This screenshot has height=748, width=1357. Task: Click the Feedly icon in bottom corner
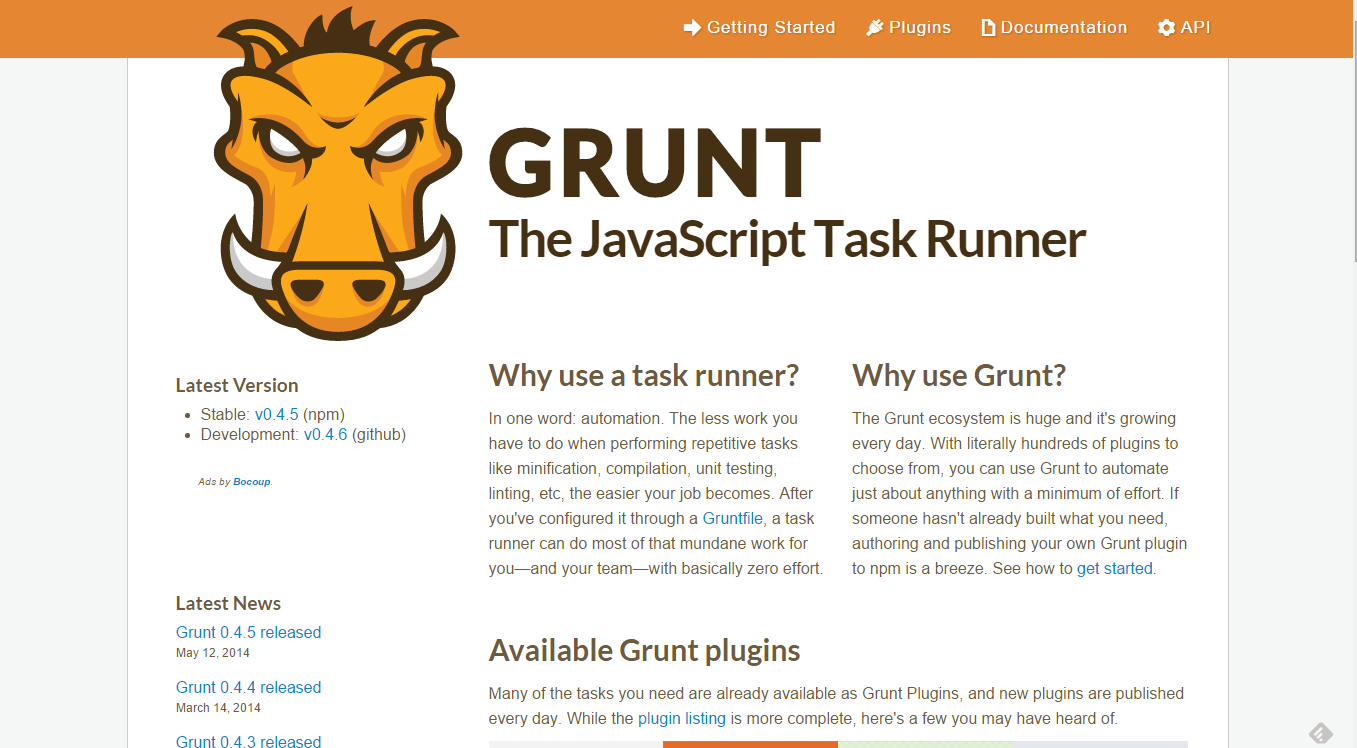pos(1320,733)
